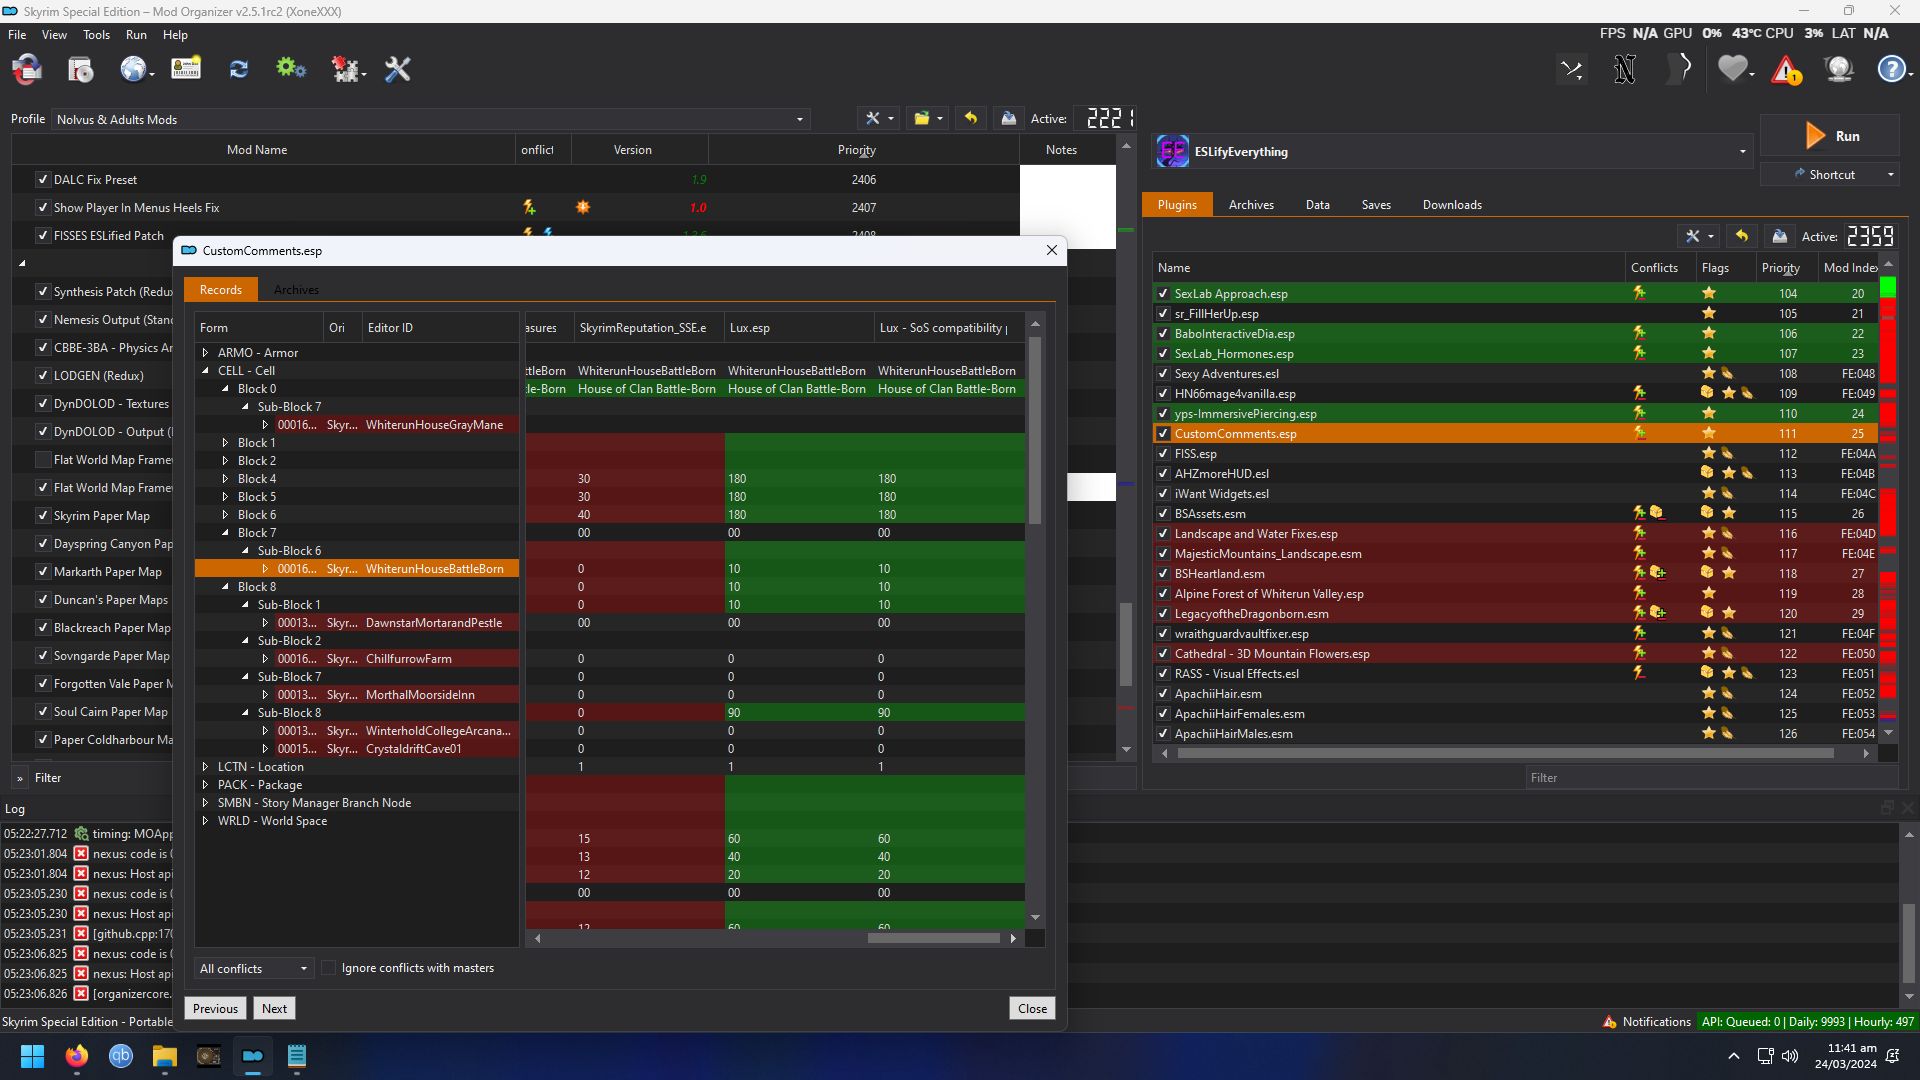Click the plugin list horizontal scrollbar
Viewport: 1920px width, 1080px height.
[x=1505, y=754]
